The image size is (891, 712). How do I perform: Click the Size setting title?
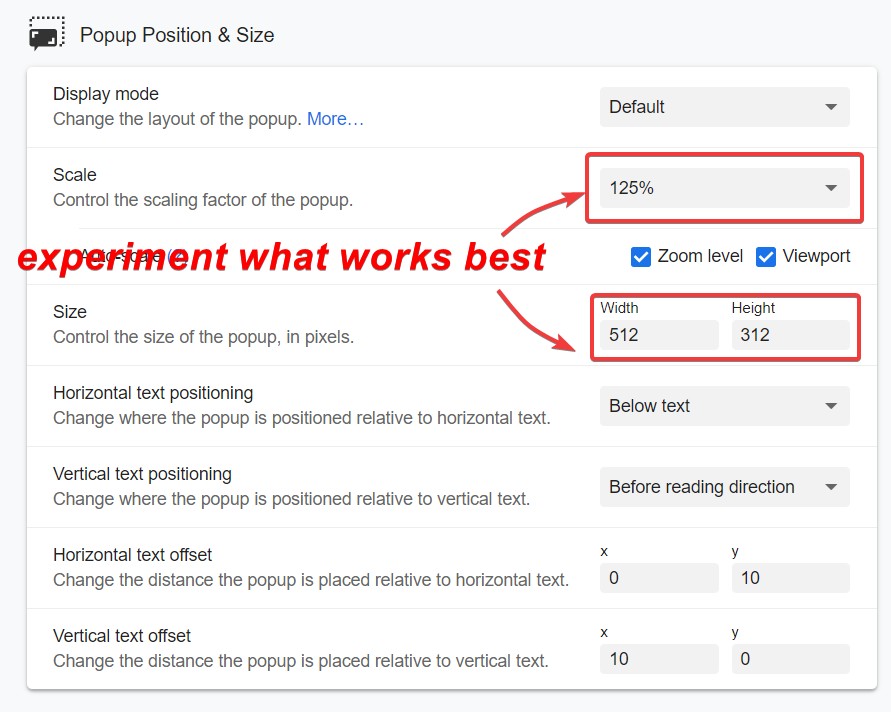point(70,312)
